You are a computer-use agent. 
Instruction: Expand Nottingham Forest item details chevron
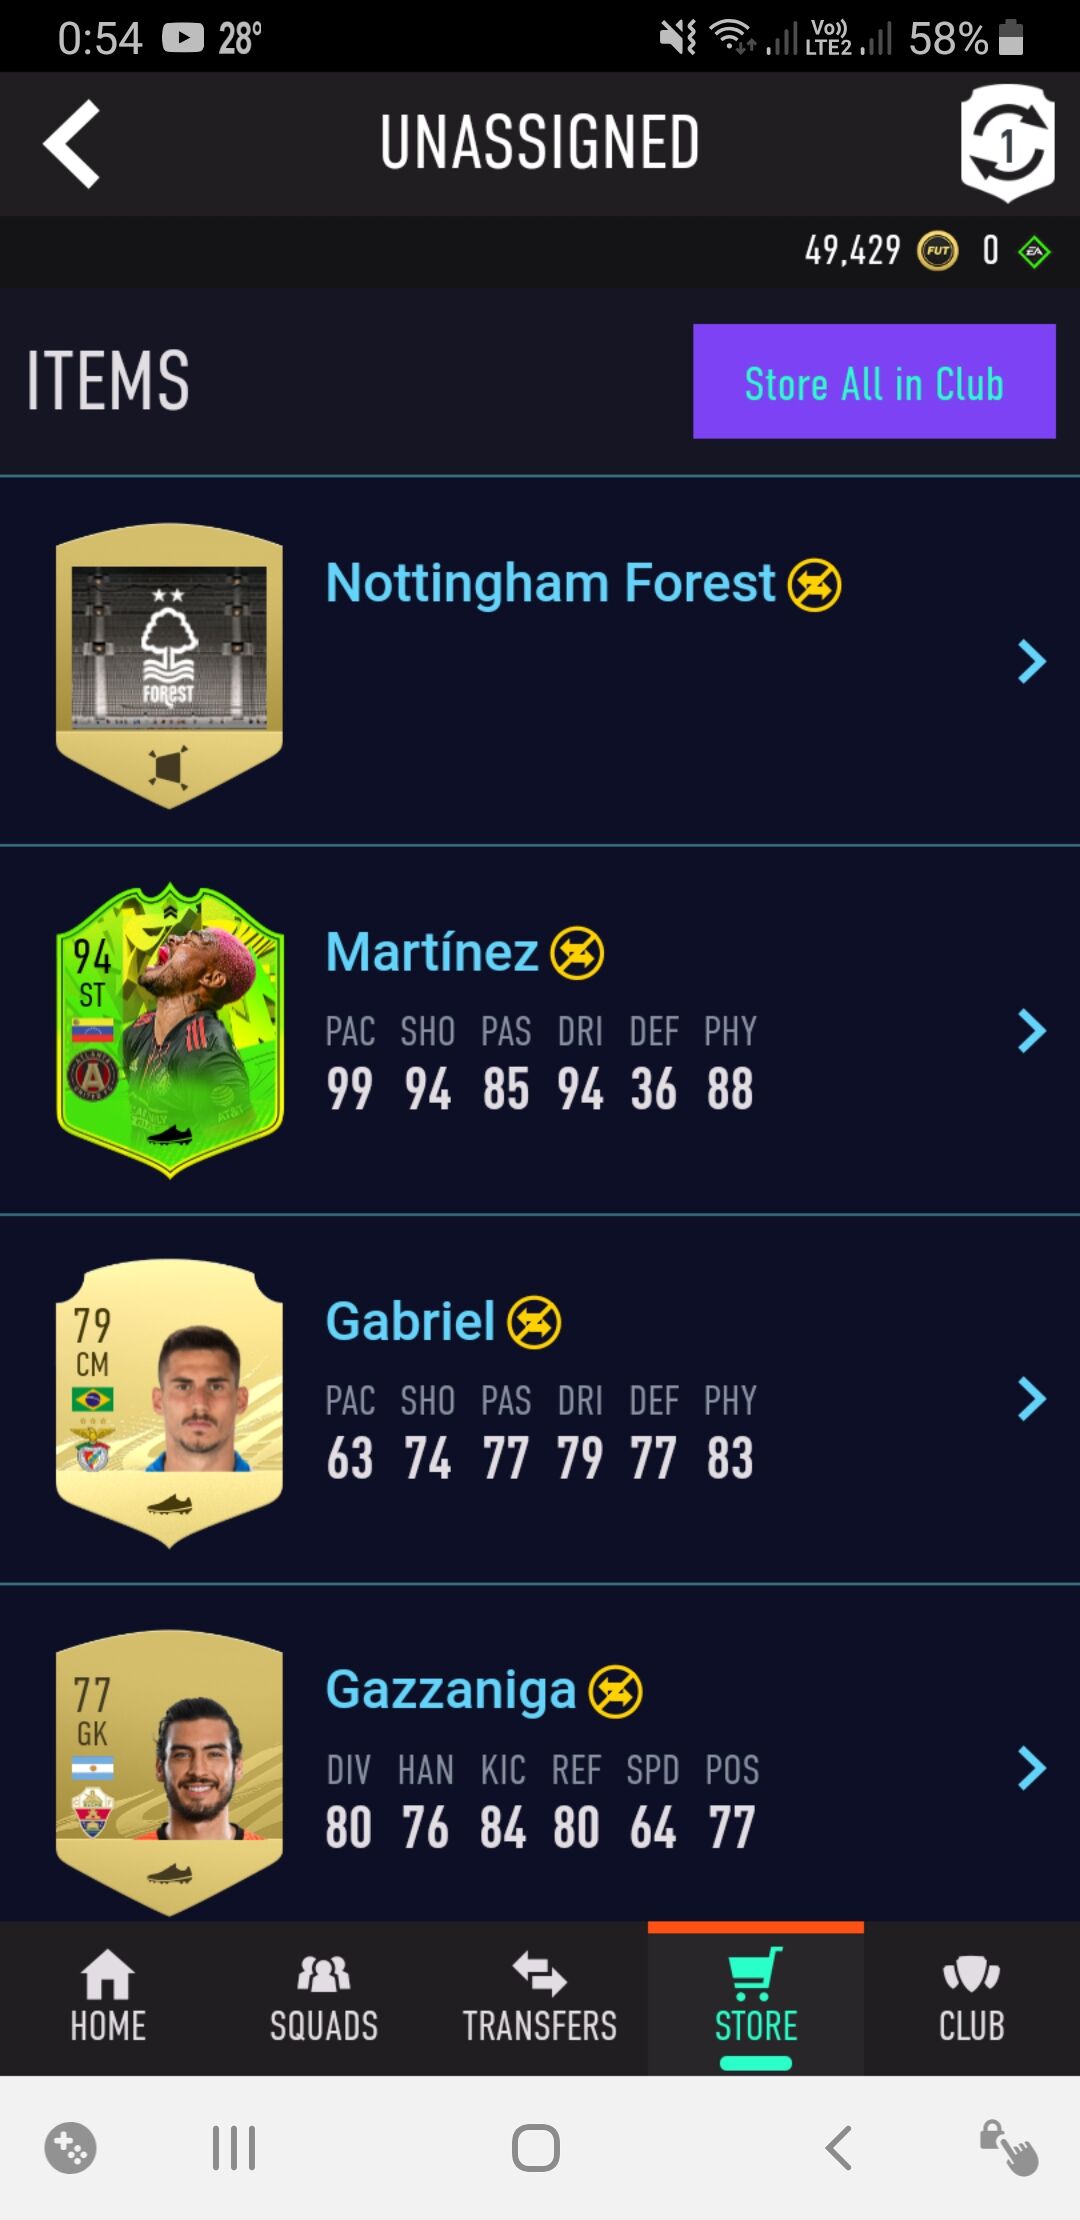tap(1031, 661)
